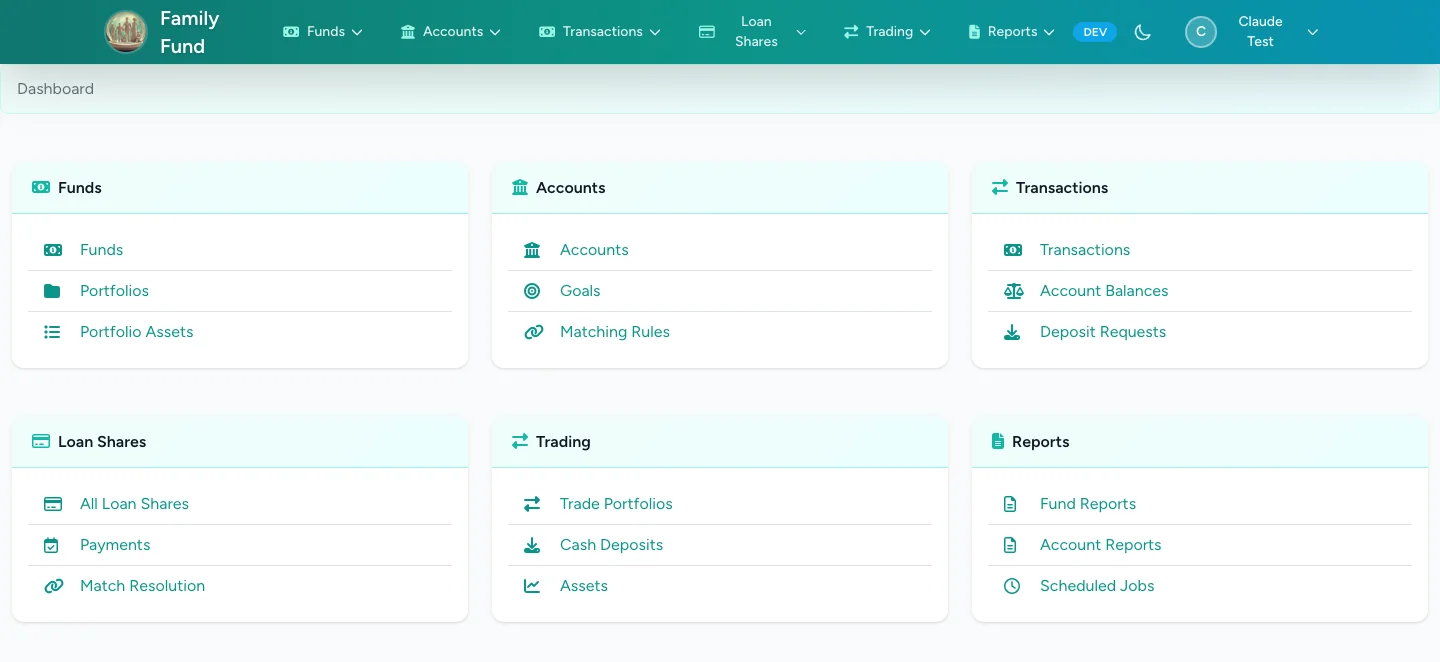This screenshot has height=662, width=1440.
Task: Open the Loan Shares dropdown in navbar
Action: click(x=752, y=32)
